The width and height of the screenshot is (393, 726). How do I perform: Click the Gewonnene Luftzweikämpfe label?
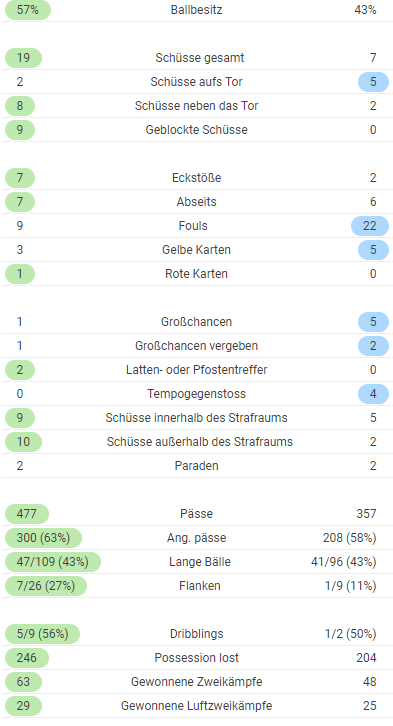196,706
